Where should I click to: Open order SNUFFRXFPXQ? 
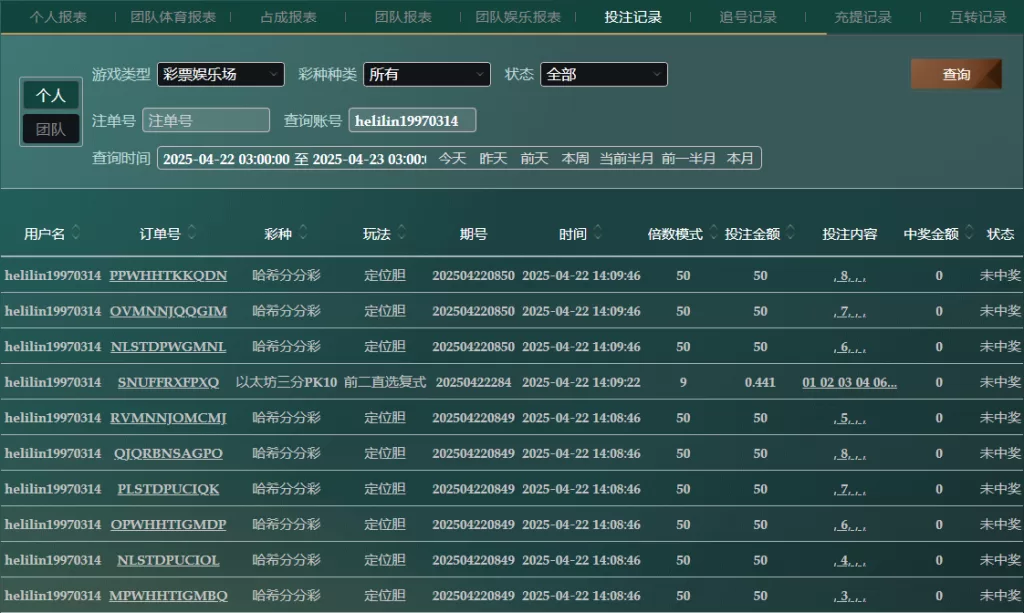[168, 383]
